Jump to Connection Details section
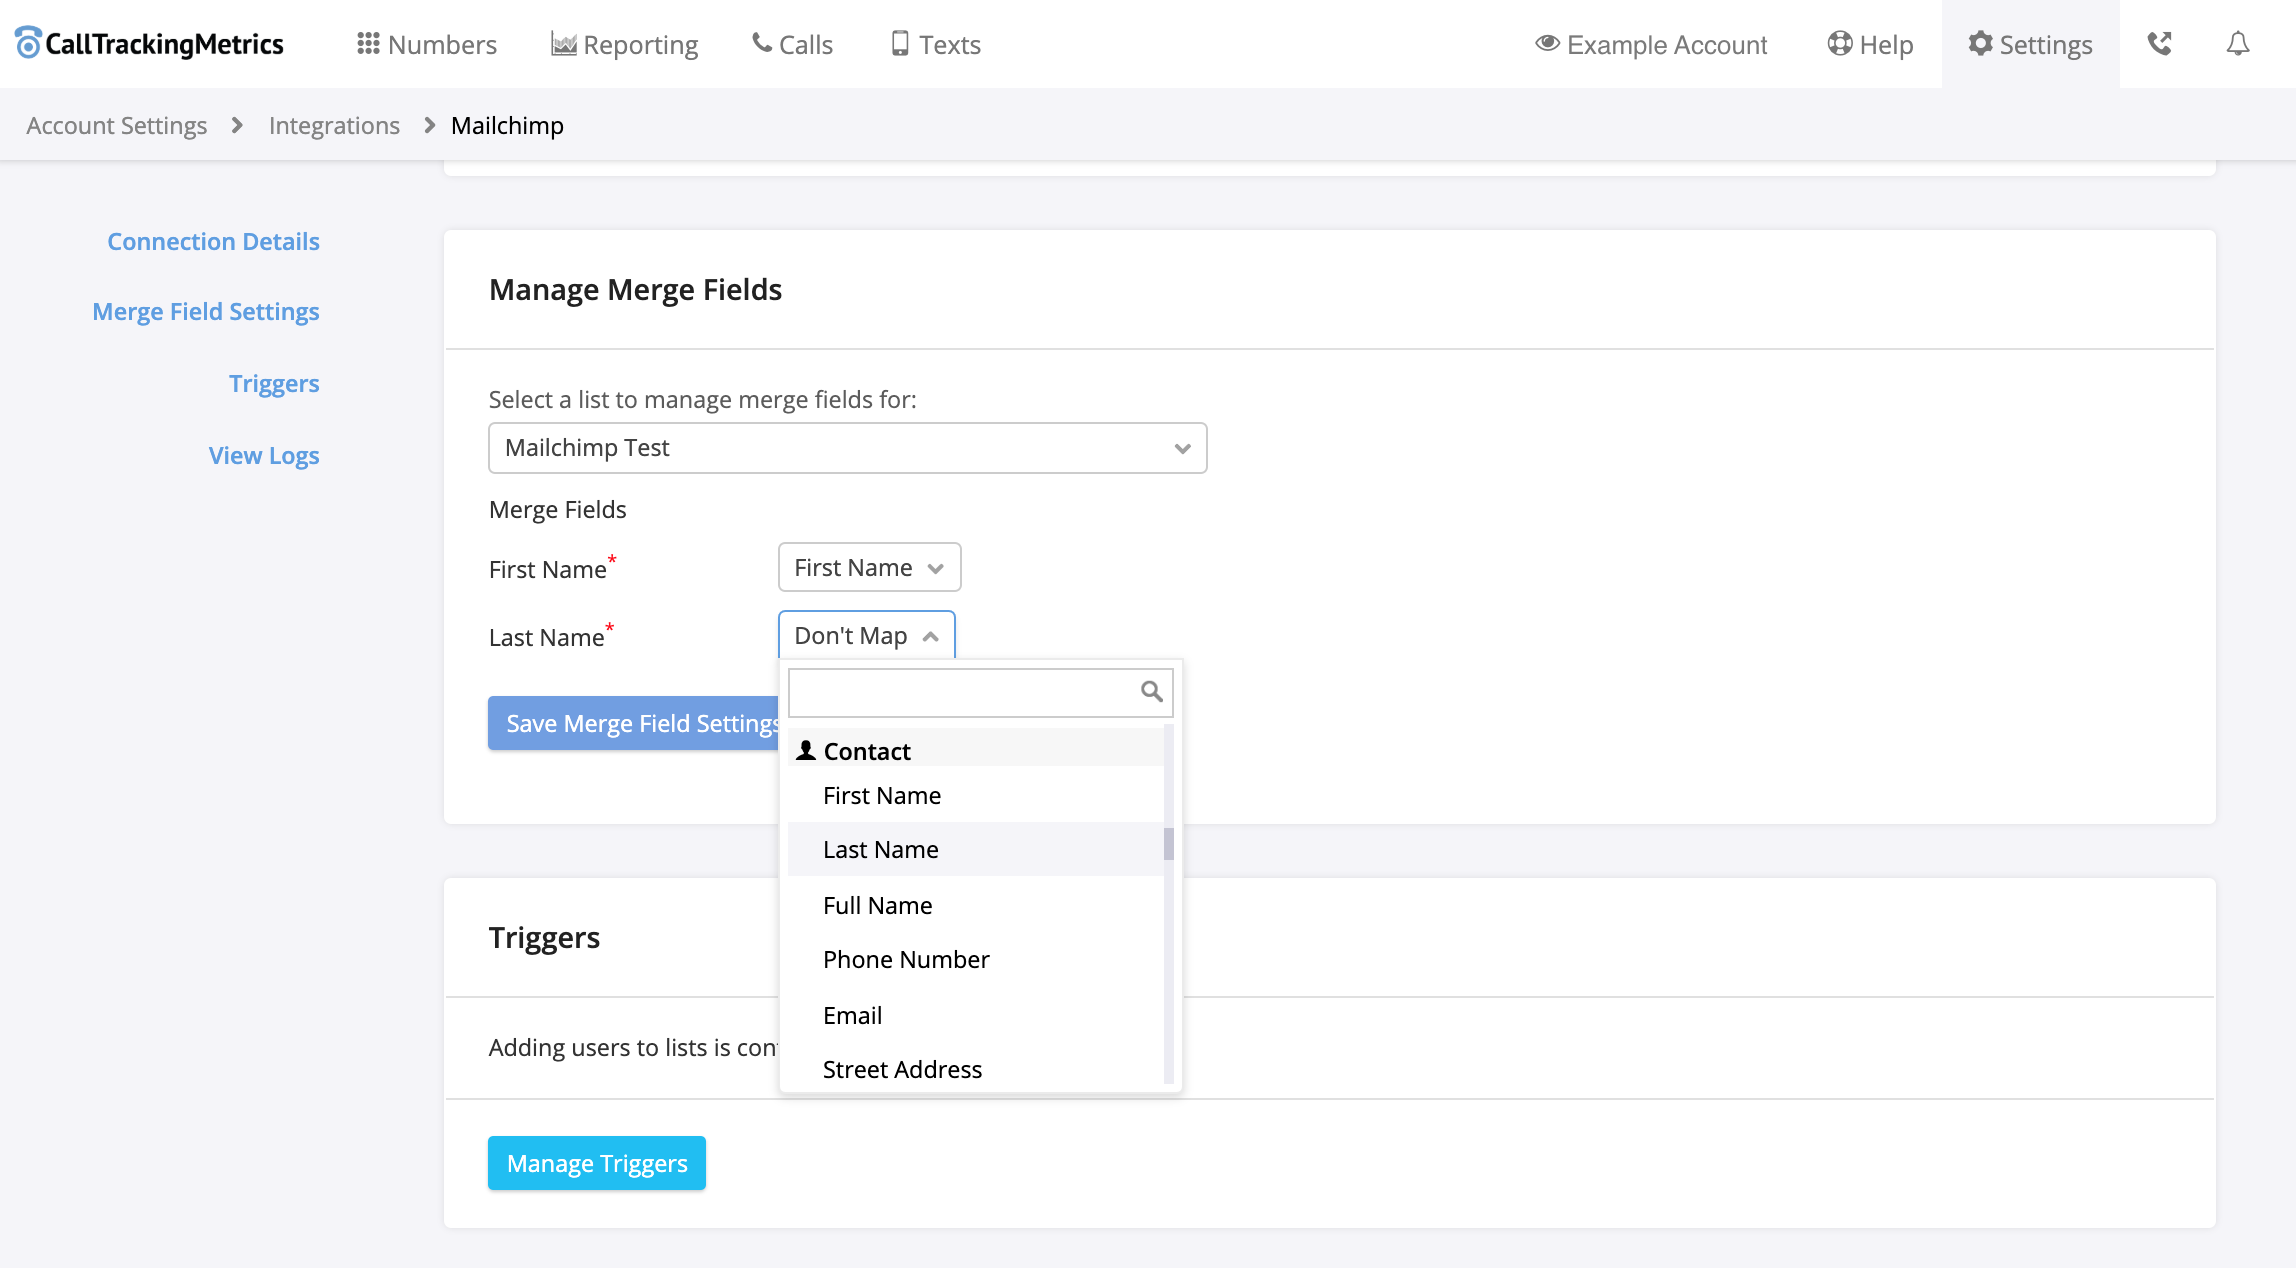Image resolution: width=2296 pixels, height=1268 pixels. point(213,241)
